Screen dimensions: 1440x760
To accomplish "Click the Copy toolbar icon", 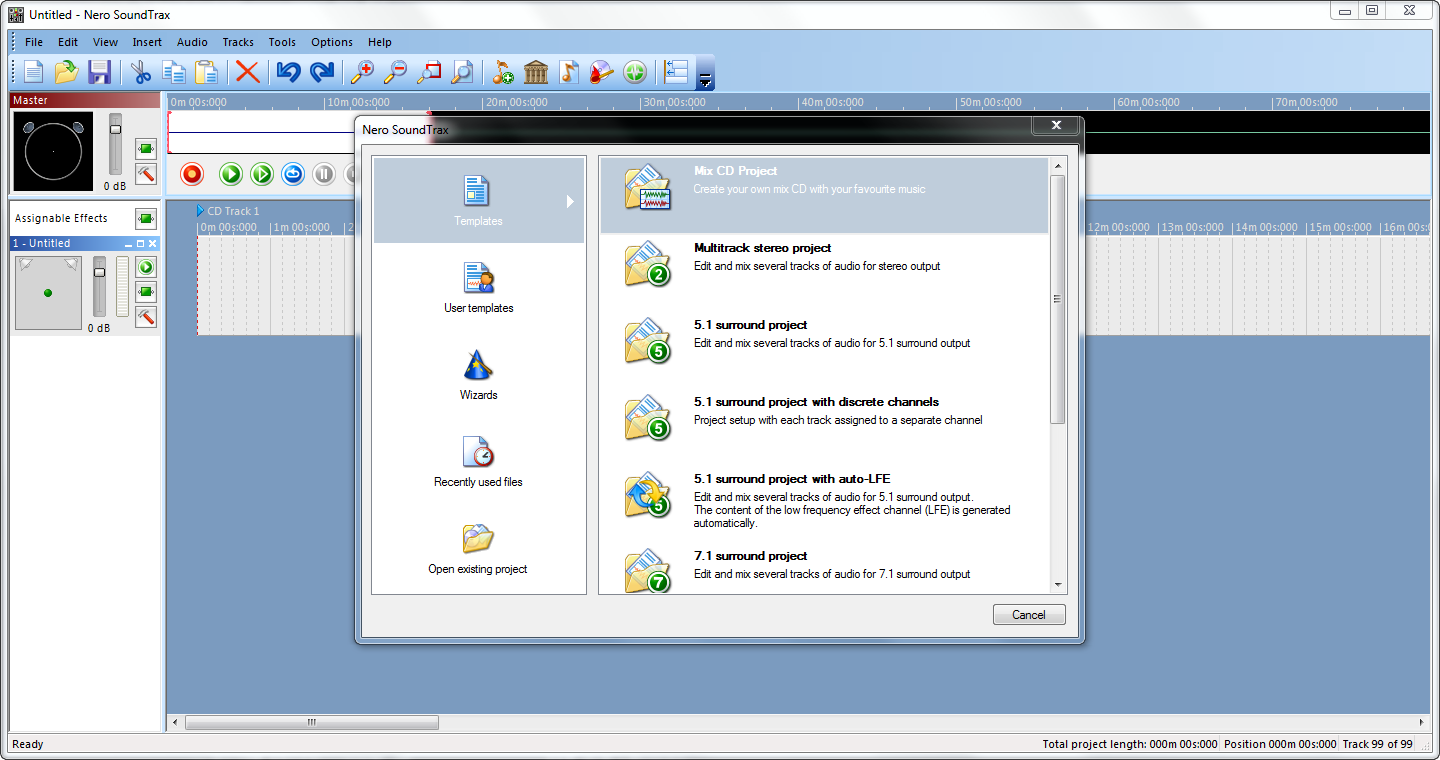I will (x=174, y=72).
